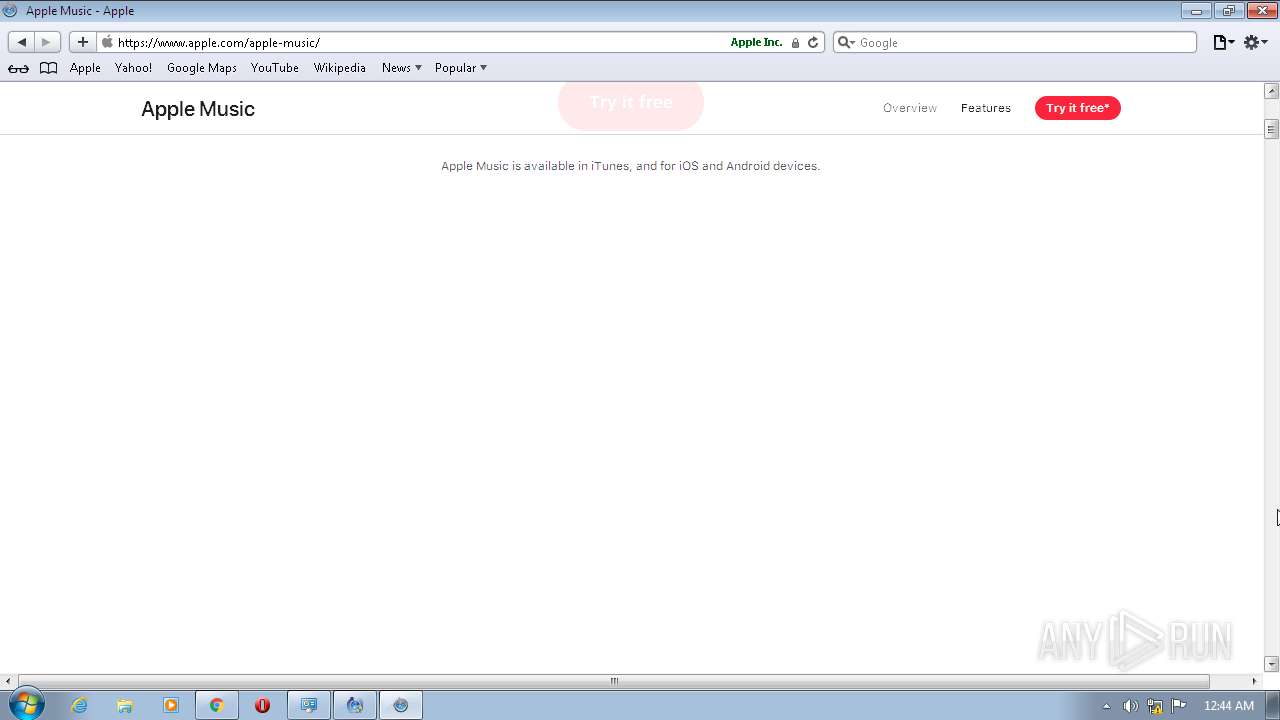Show Reading List glasses icon
Screen dimensions: 1280x720
18,68
